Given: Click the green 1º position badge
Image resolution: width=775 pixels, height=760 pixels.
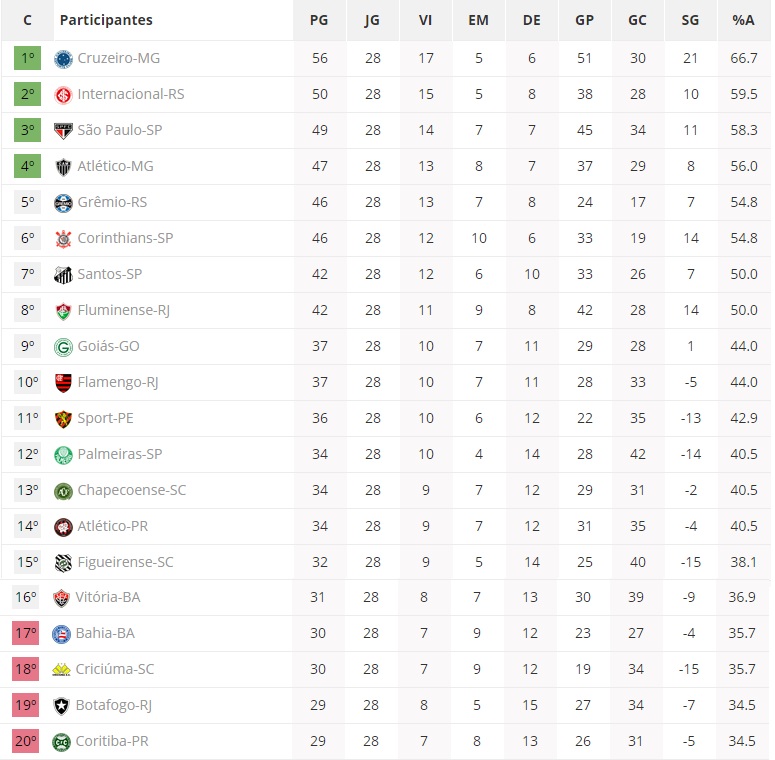Looking at the screenshot, I should click(x=27, y=58).
